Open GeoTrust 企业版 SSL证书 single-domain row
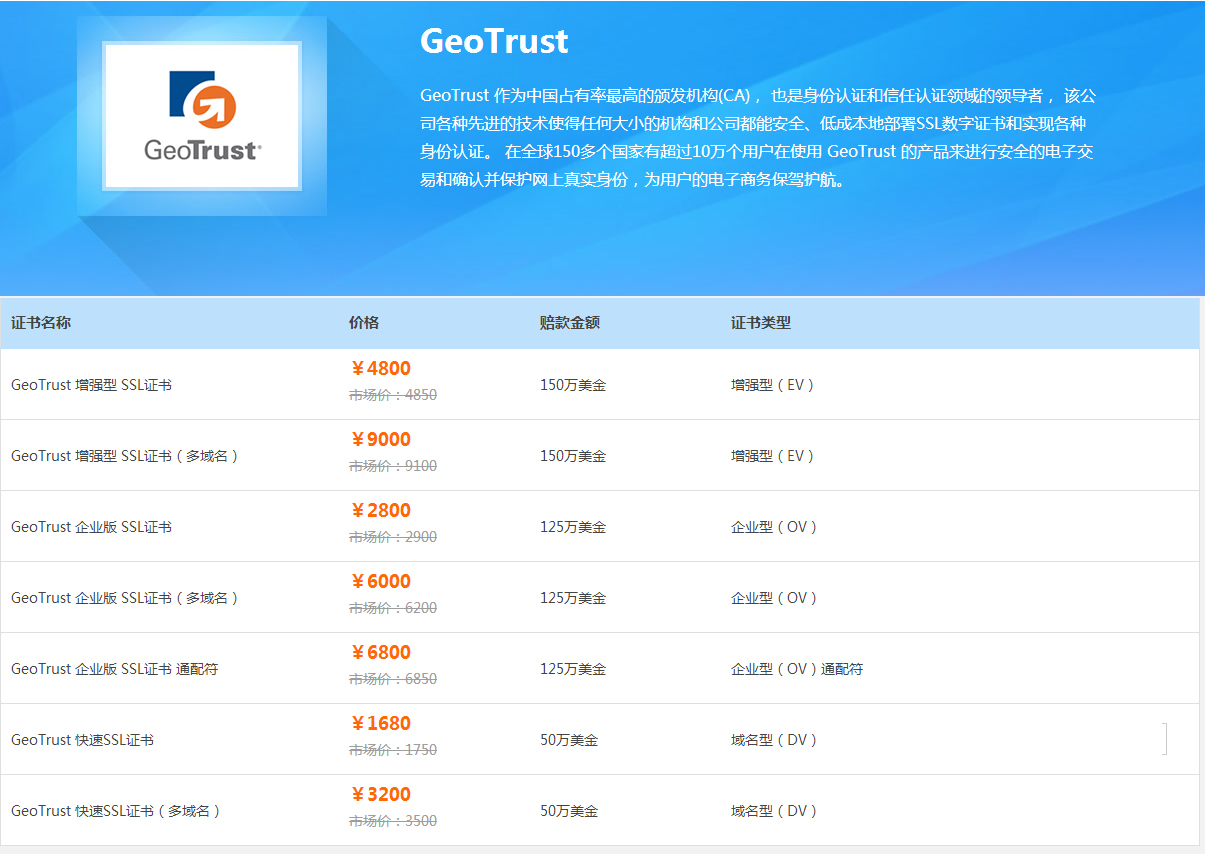This screenshot has height=854, width=1205. tap(92, 527)
